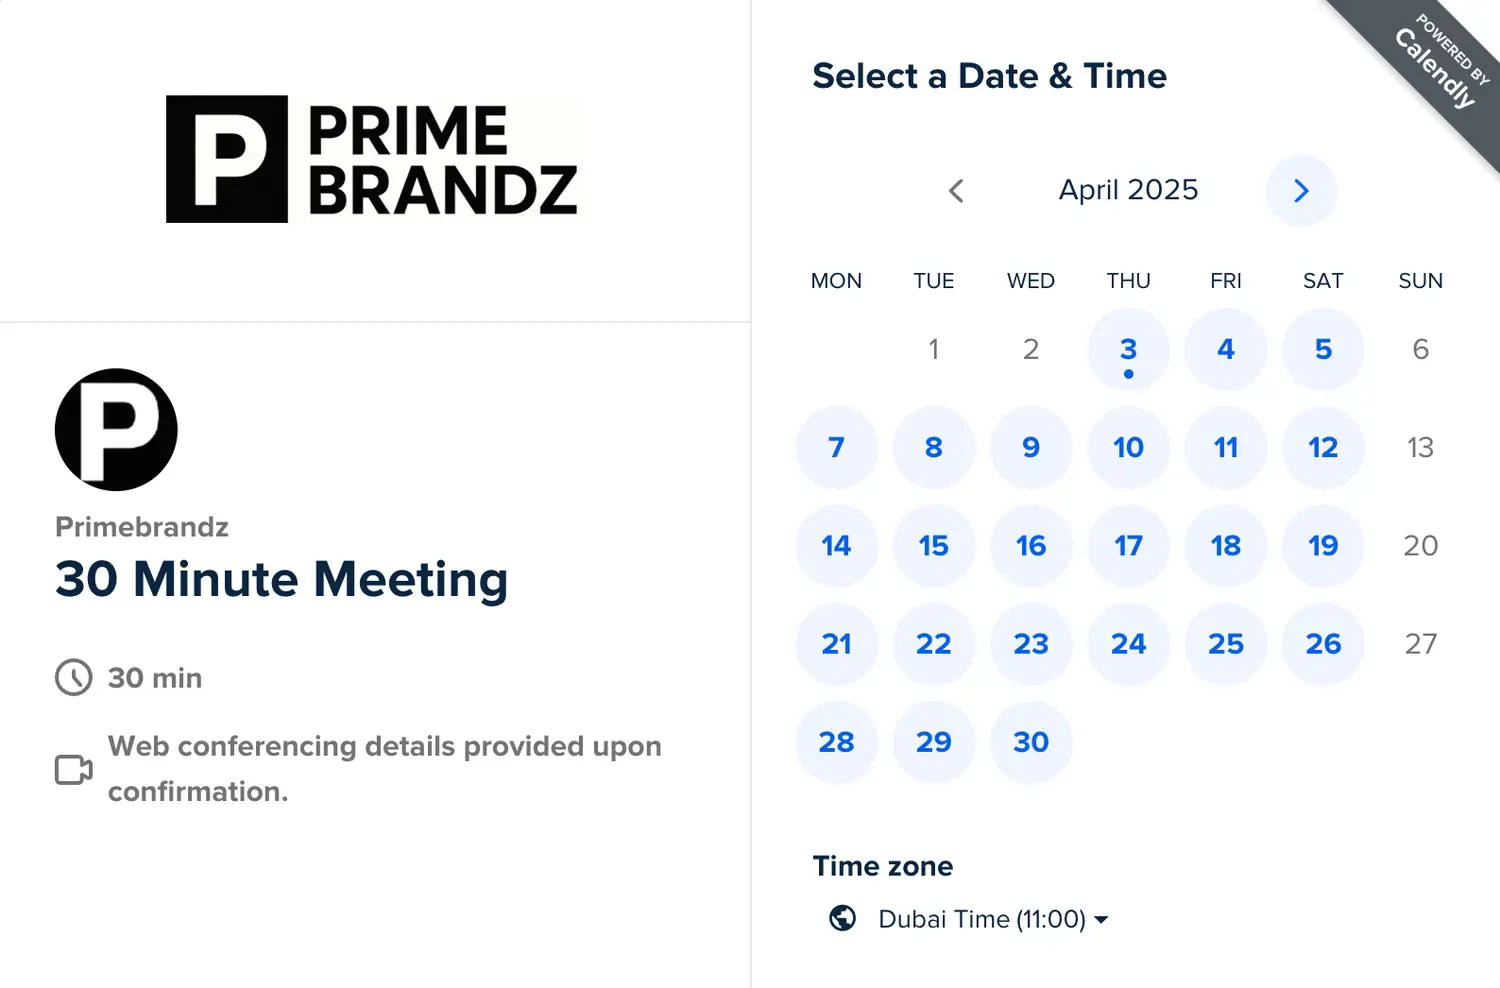The width and height of the screenshot is (1500, 988).
Task: Select Monday April 14
Action: 836,545
